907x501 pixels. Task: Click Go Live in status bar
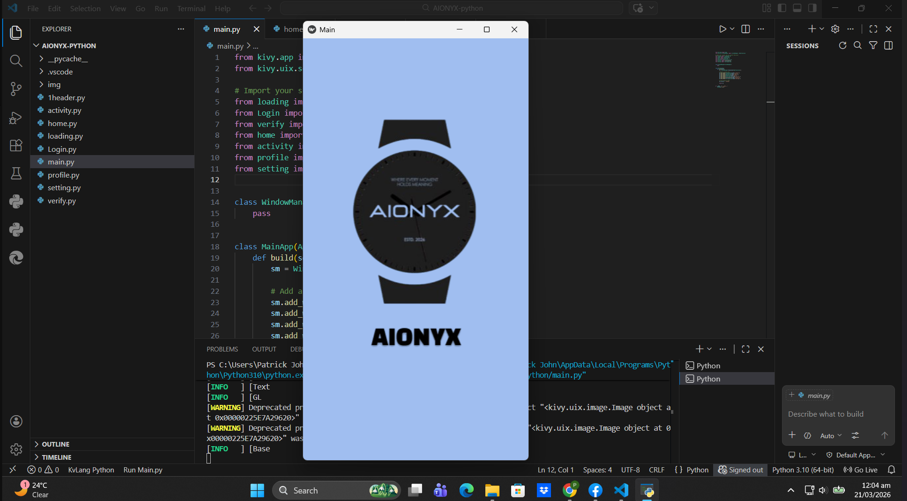pos(860,470)
